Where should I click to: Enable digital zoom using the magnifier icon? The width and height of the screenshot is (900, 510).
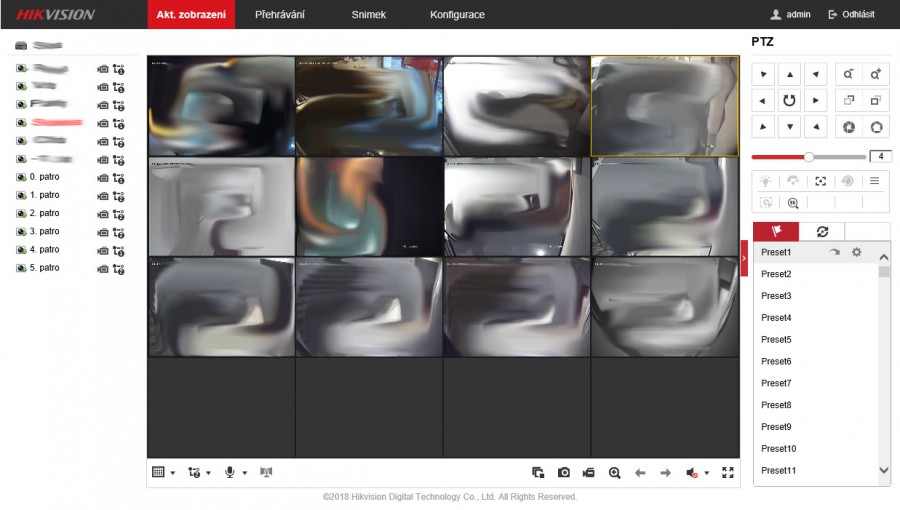coord(614,472)
